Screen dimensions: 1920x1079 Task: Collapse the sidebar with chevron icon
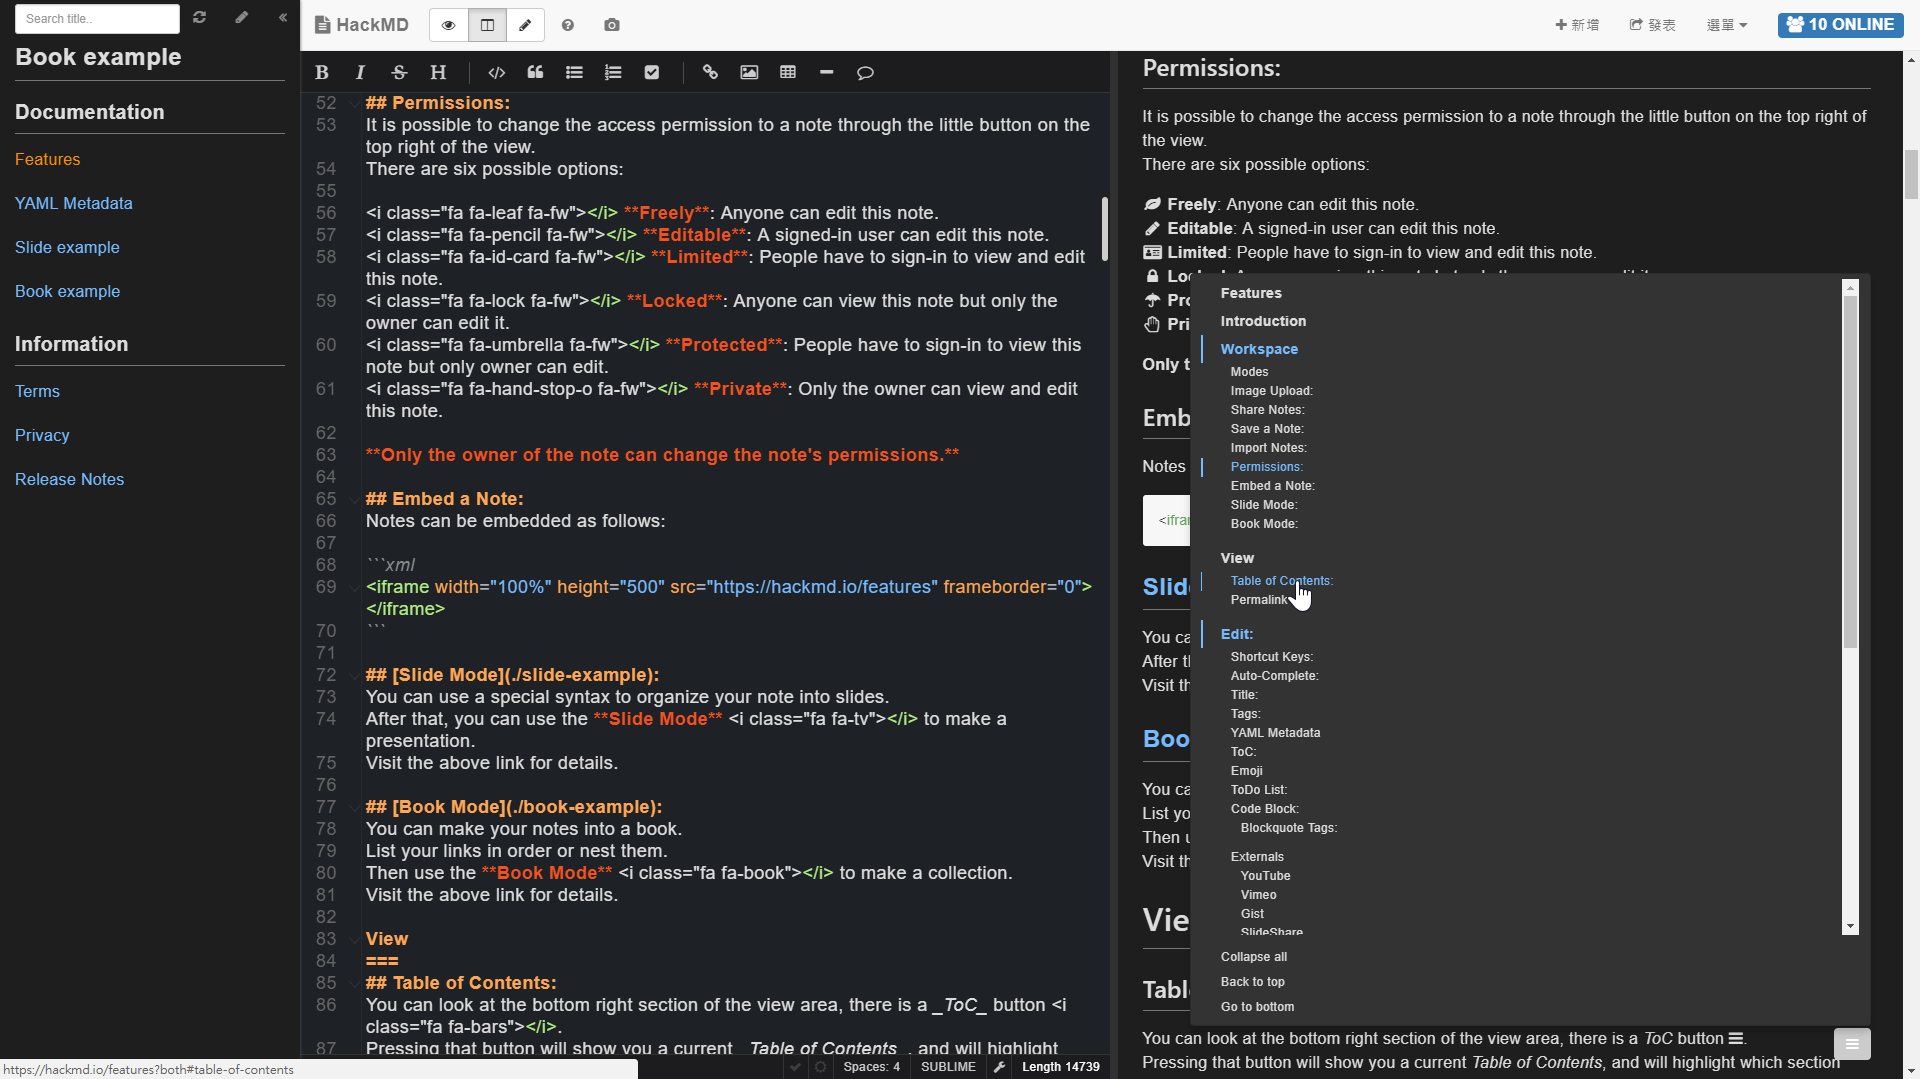(283, 17)
